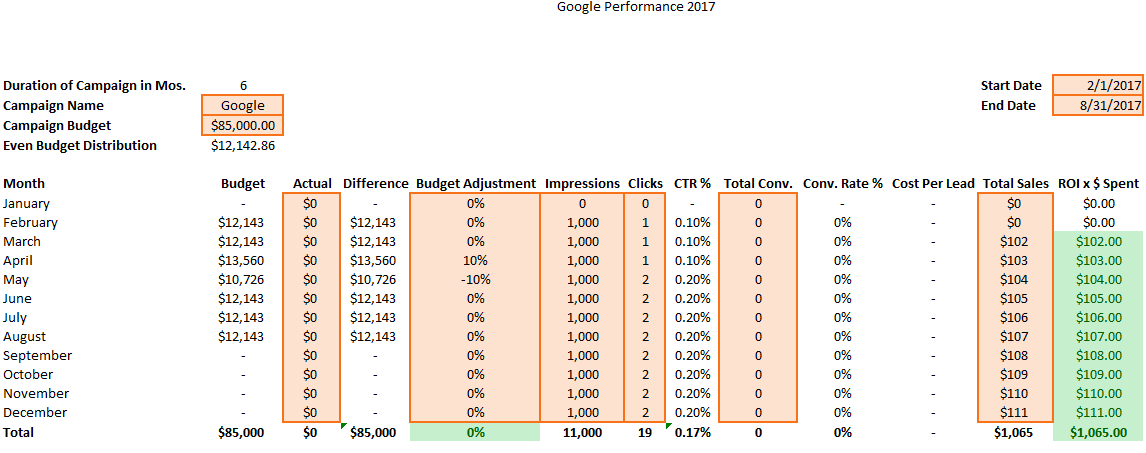Click the Total Impressions 11,000 cell
The width and height of the screenshot is (1146, 453).
pos(582,432)
